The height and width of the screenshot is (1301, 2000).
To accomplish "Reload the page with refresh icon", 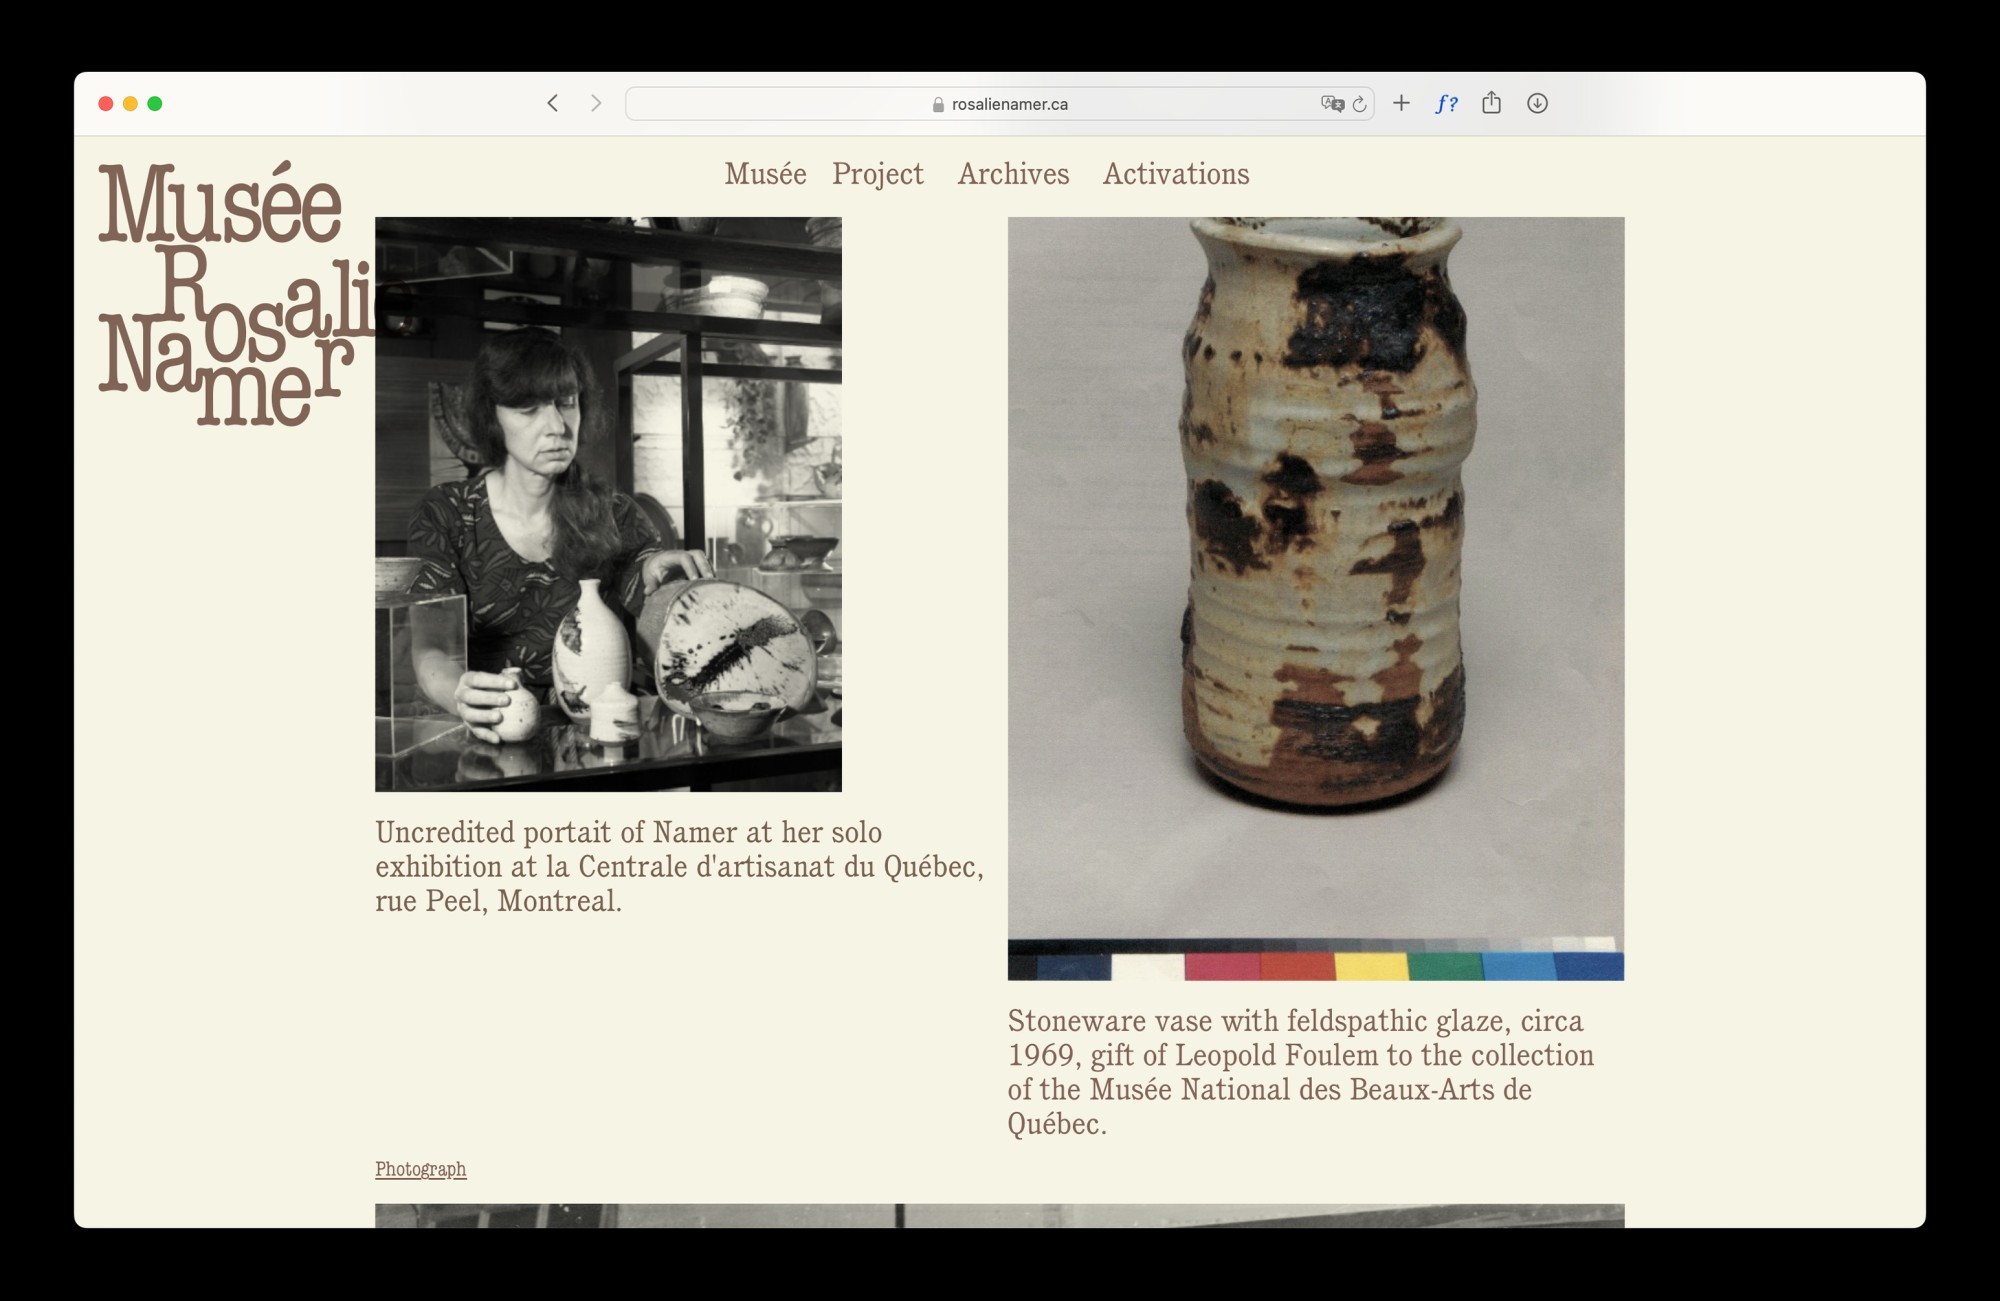I will click(1359, 104).
